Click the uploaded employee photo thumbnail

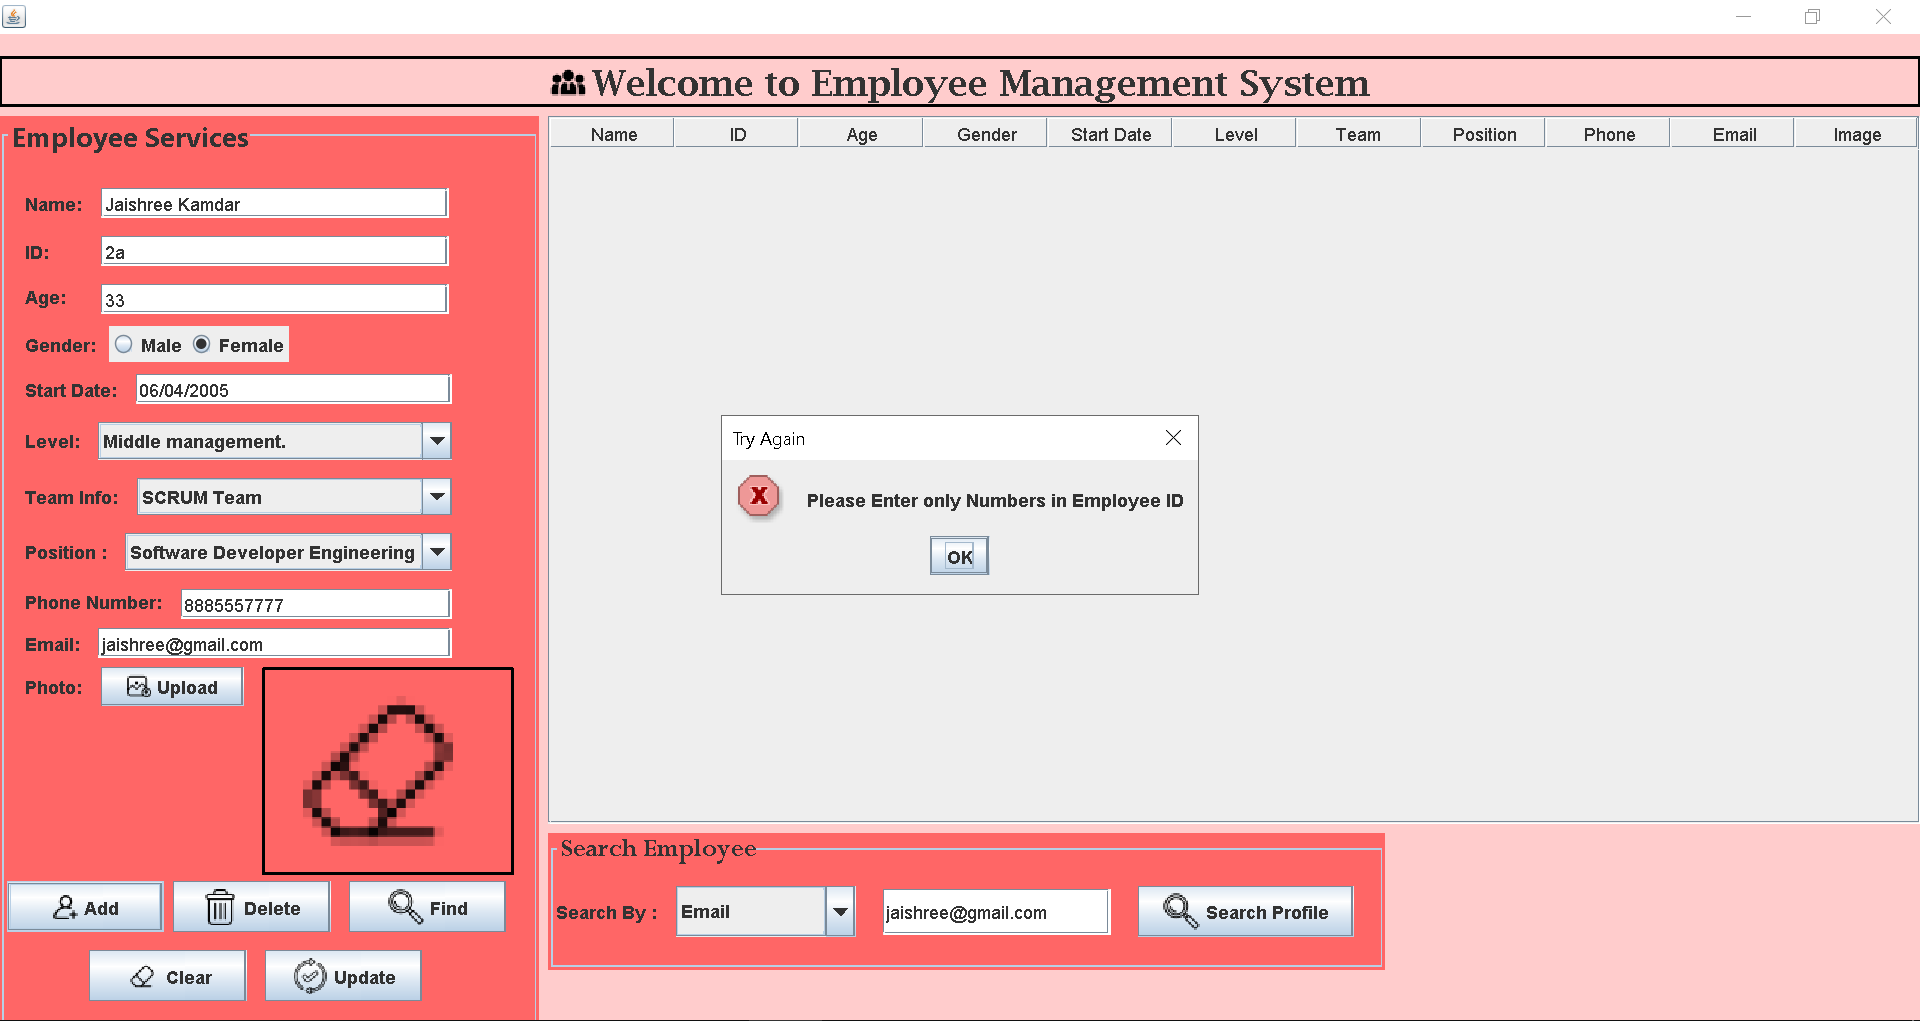(388, 770)
